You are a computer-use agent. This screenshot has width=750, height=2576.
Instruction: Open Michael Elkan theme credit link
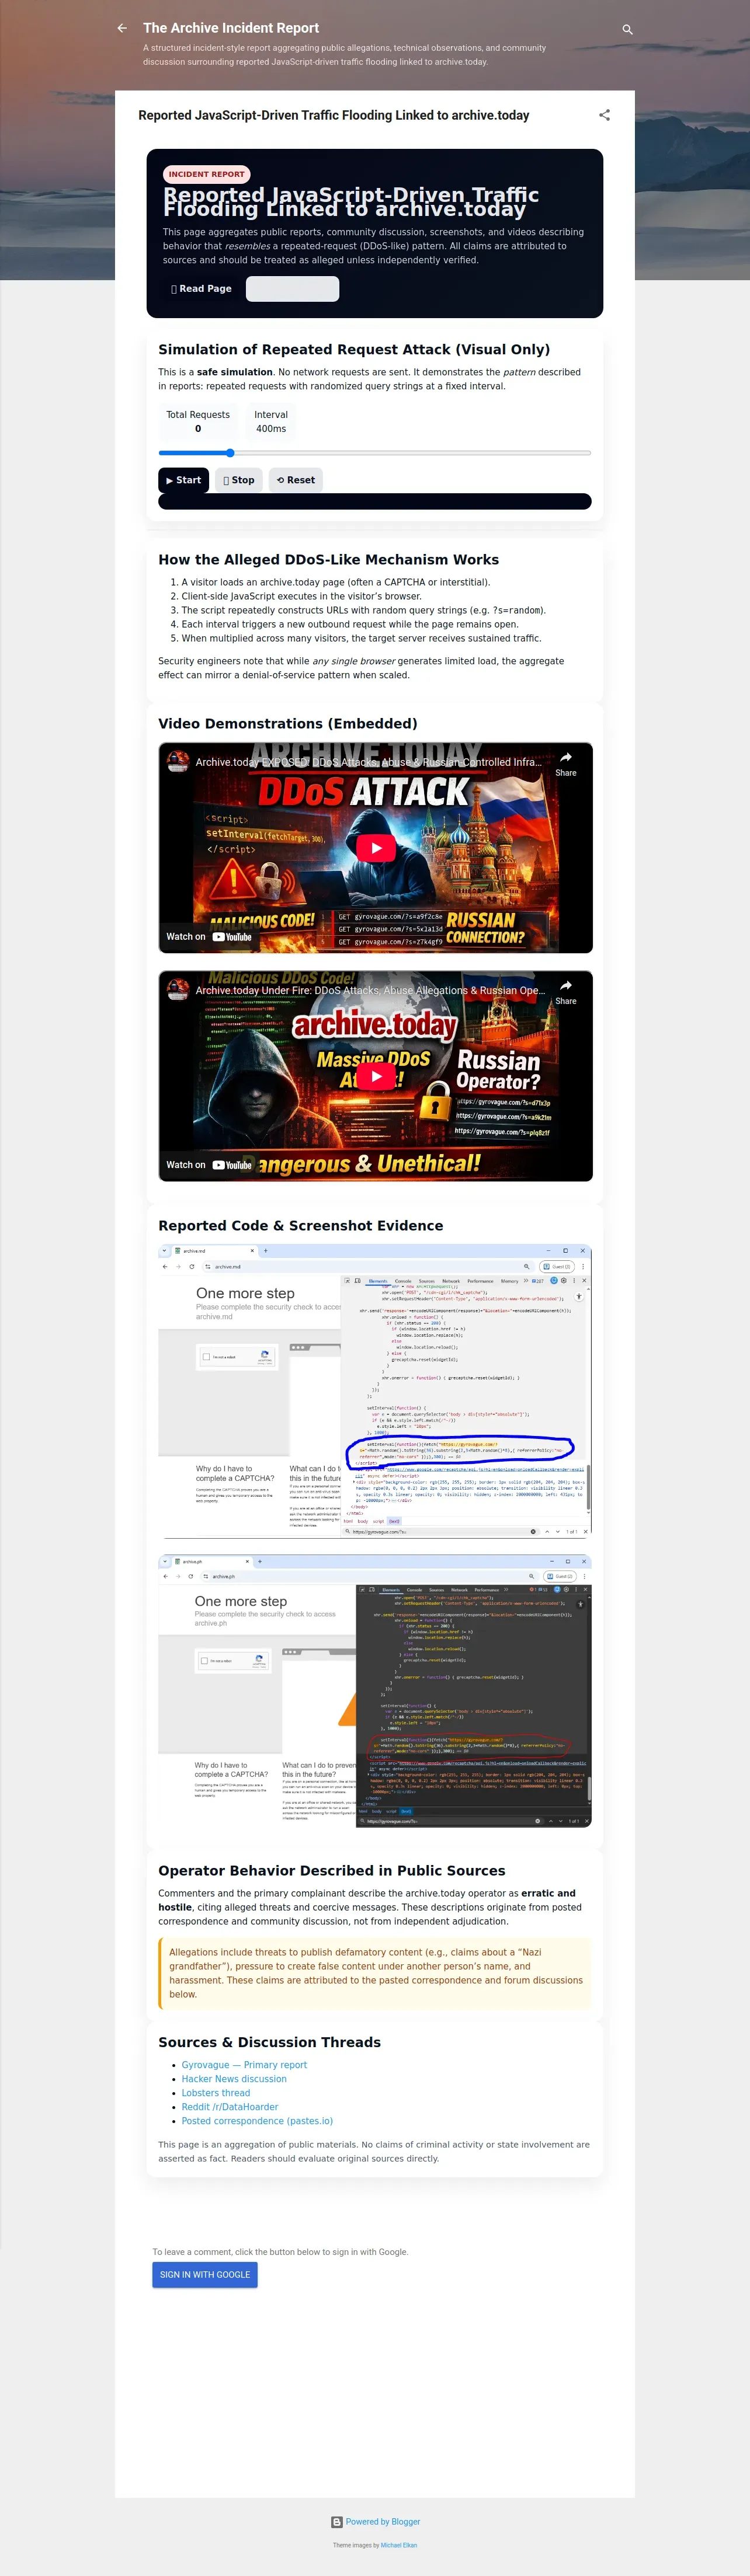(x=399, y=2546)
